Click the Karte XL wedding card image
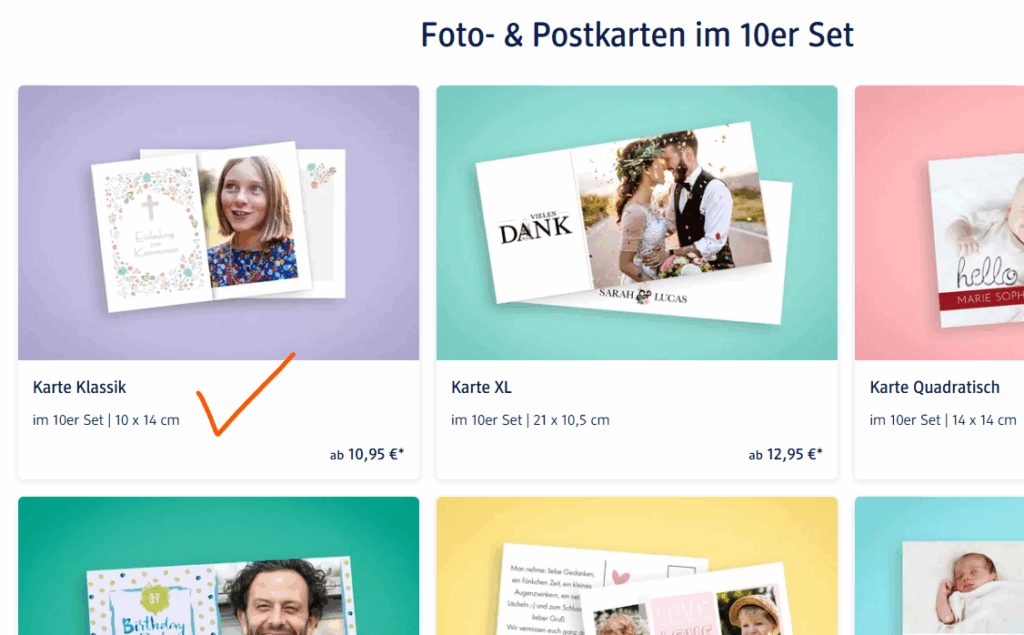This screenshot has height=635, width=1024. click(x=637, y=223)
